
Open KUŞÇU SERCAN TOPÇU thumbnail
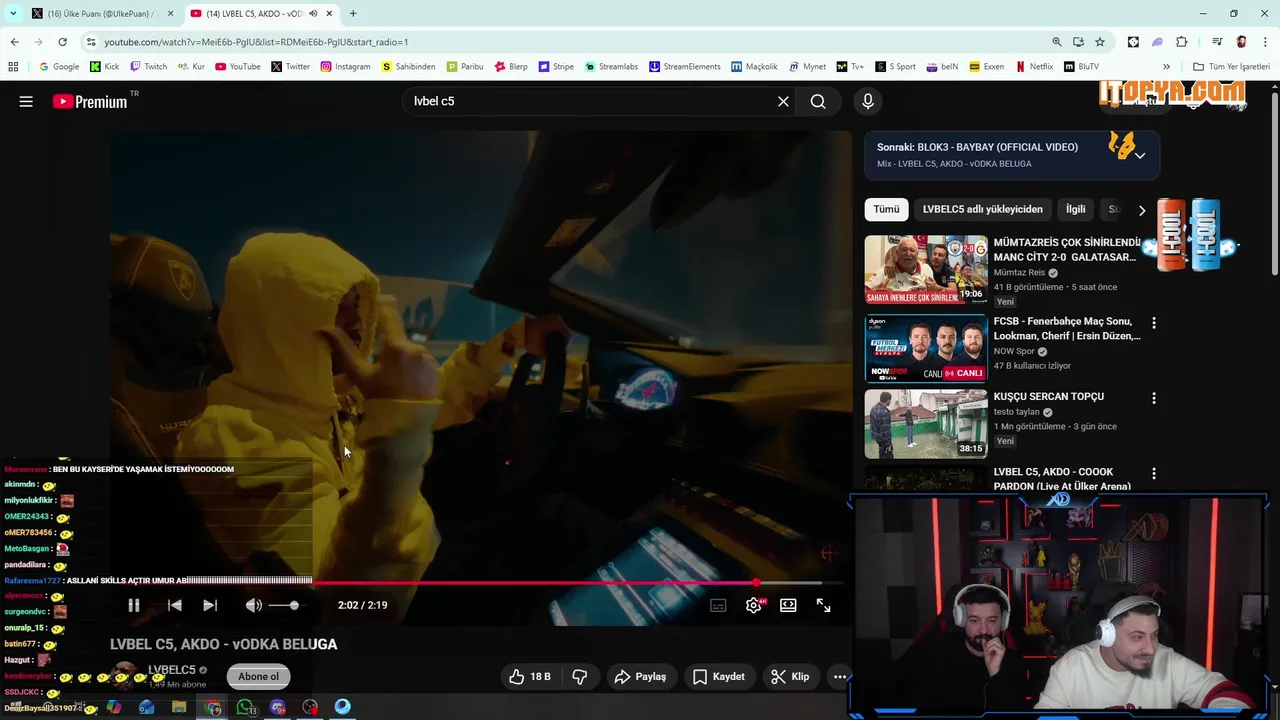click(926, 424)
